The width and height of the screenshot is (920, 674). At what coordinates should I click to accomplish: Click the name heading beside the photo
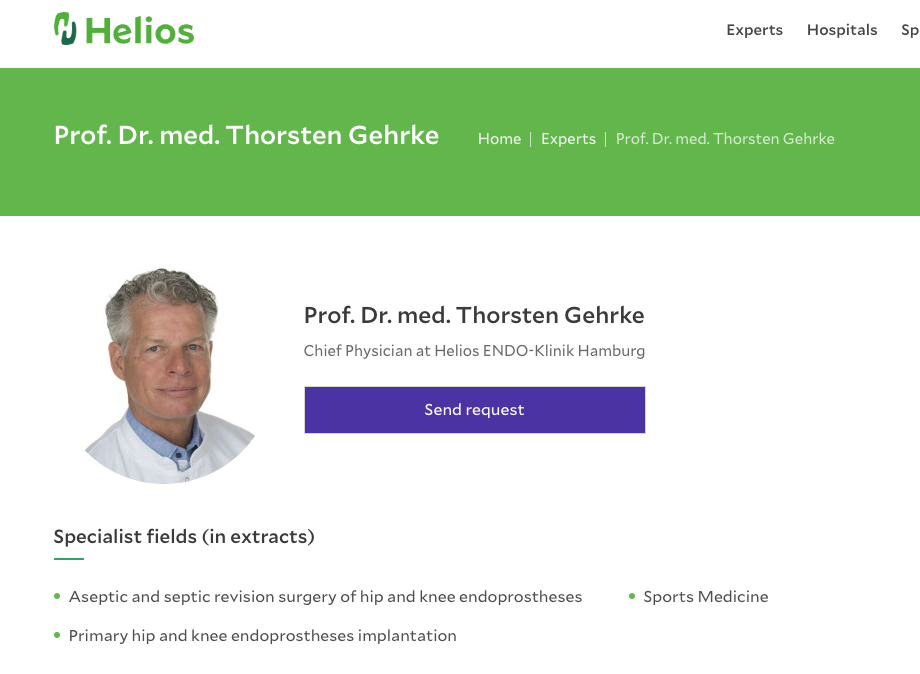coord(474,316)
